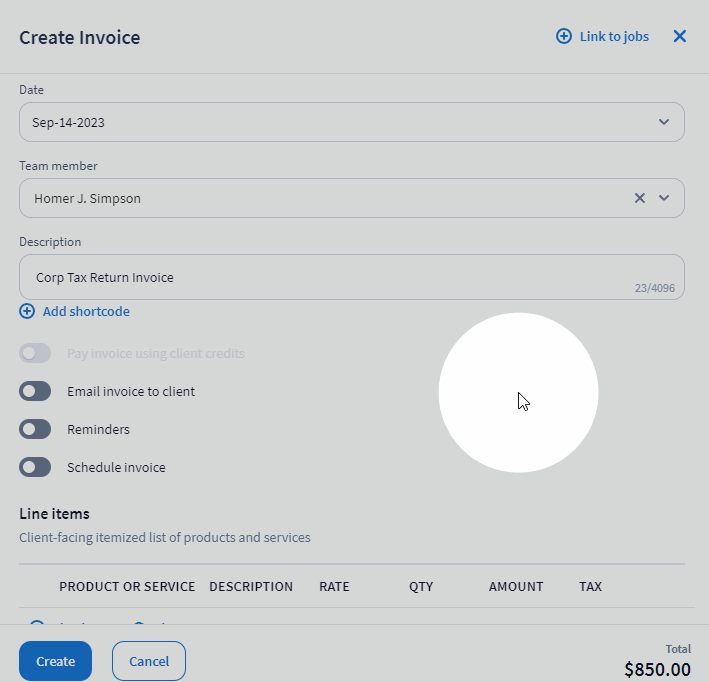
Task: Click the TAX column header
Action: [x=590, y=587]
